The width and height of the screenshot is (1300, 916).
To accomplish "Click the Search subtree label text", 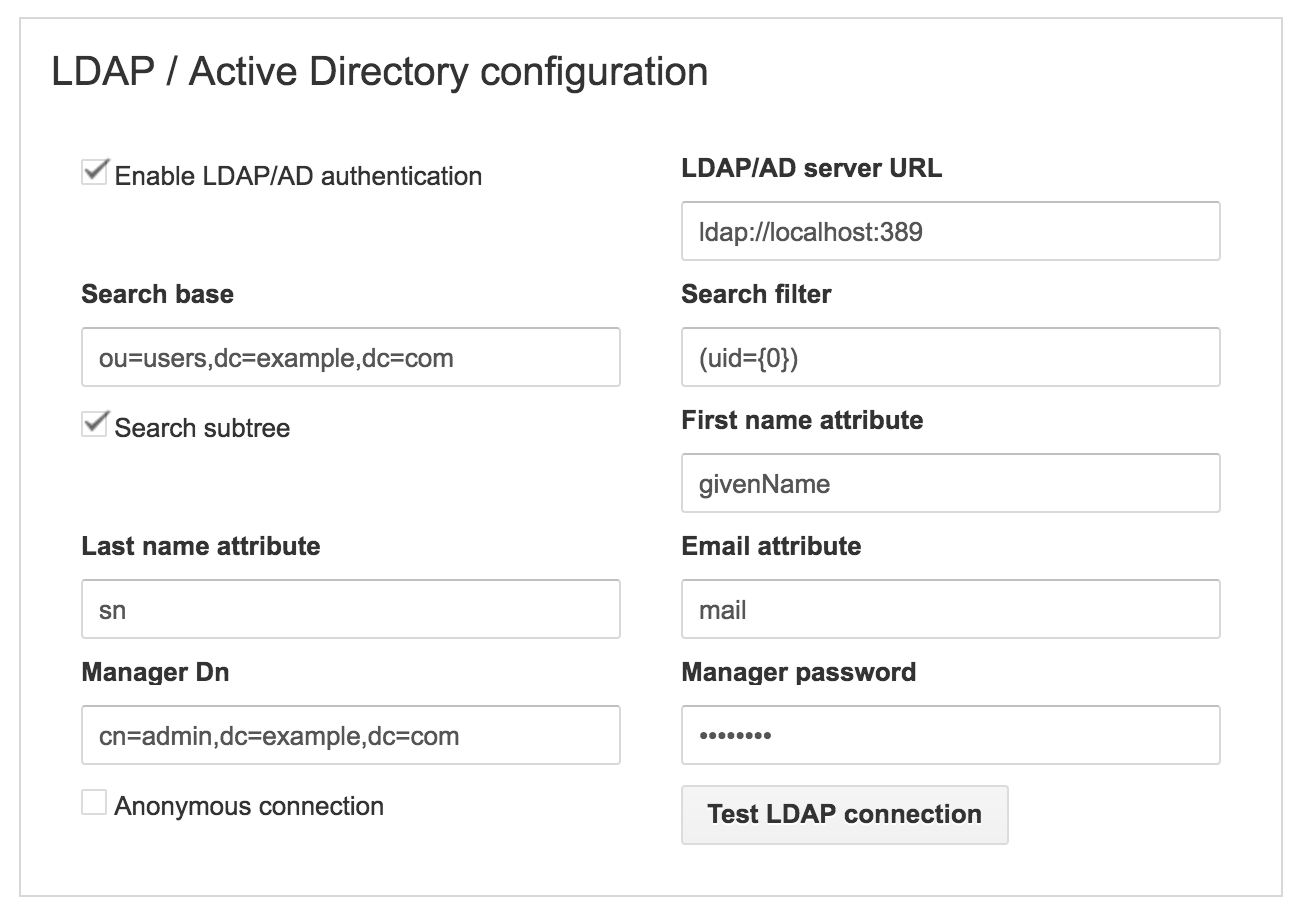I will [x=202, y=428].
